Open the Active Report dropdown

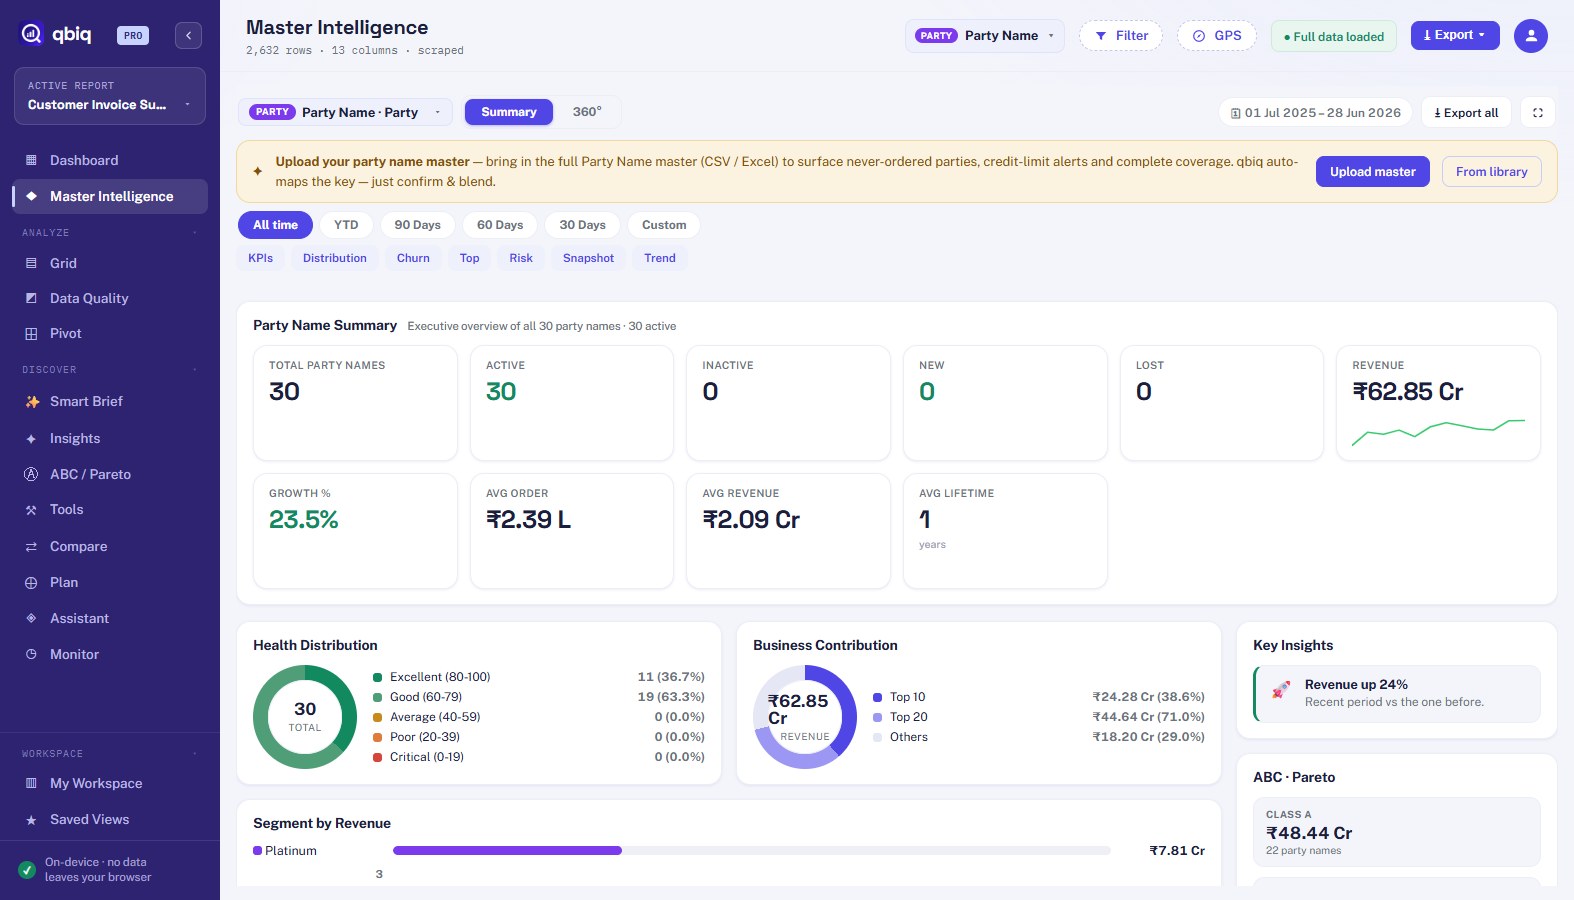[110, 96]
